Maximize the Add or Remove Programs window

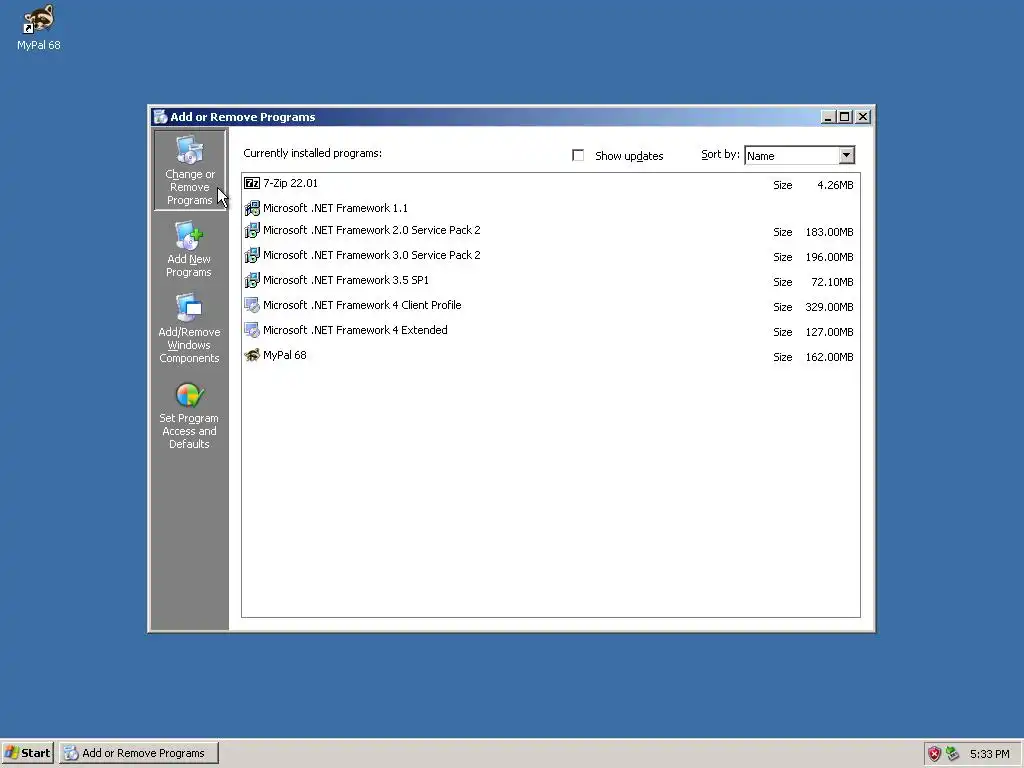click(844, 117)
